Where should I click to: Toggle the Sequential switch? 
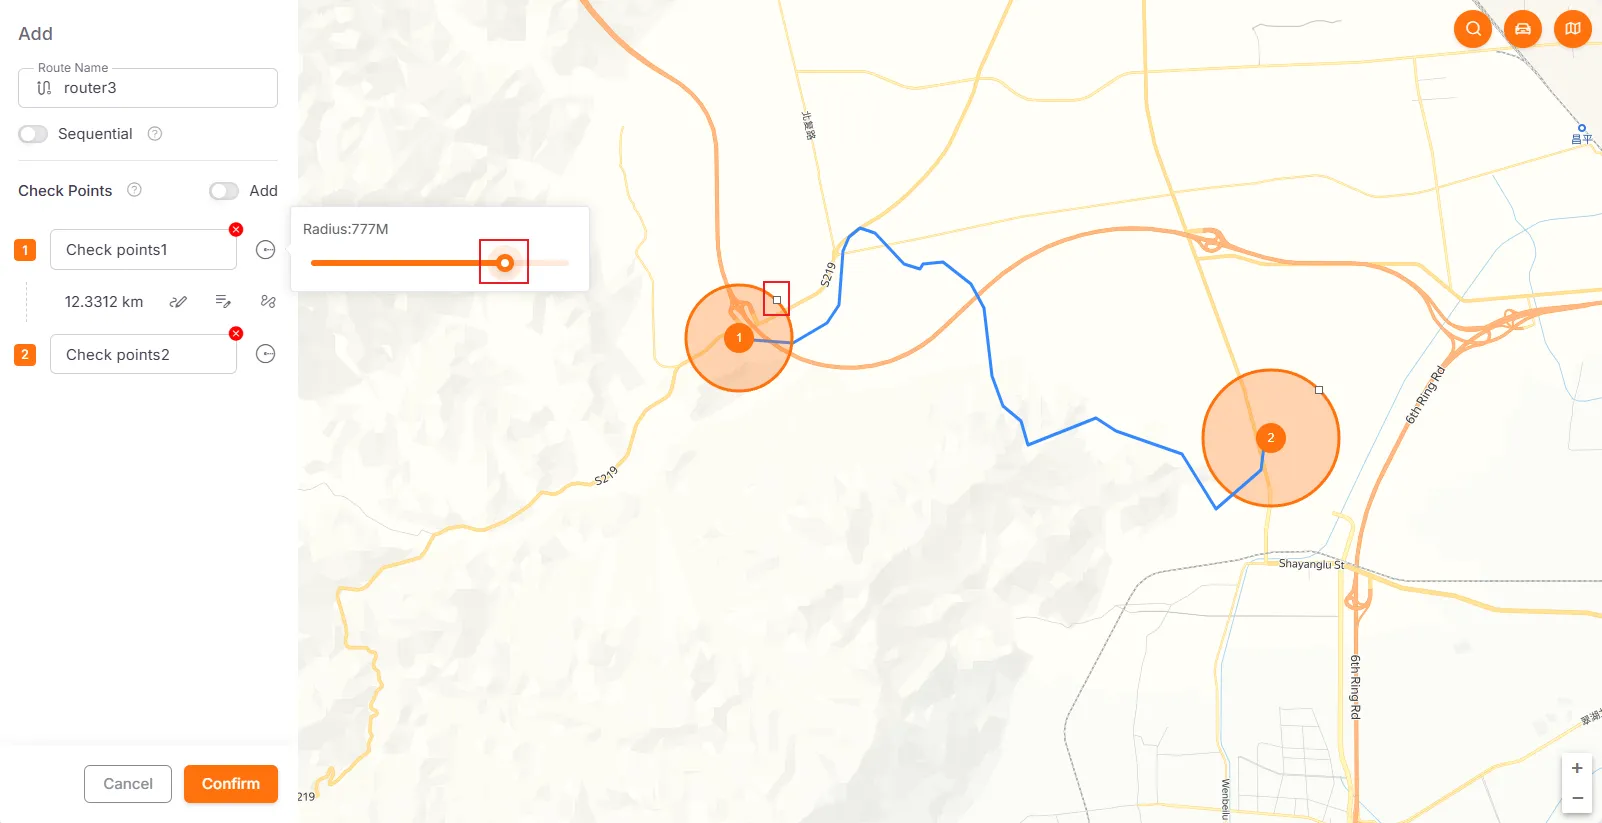tap(33, 134)
